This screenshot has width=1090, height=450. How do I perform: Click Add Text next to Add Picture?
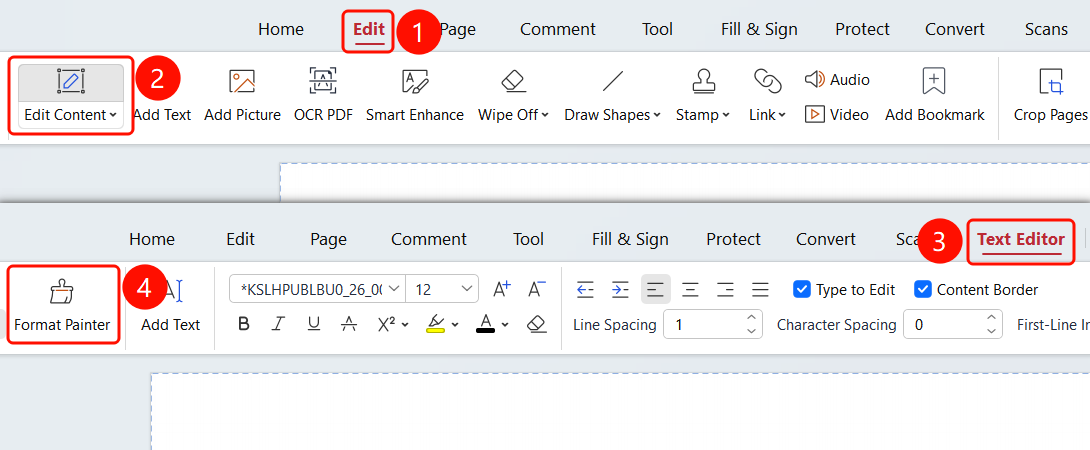click(x=162, y=115)
